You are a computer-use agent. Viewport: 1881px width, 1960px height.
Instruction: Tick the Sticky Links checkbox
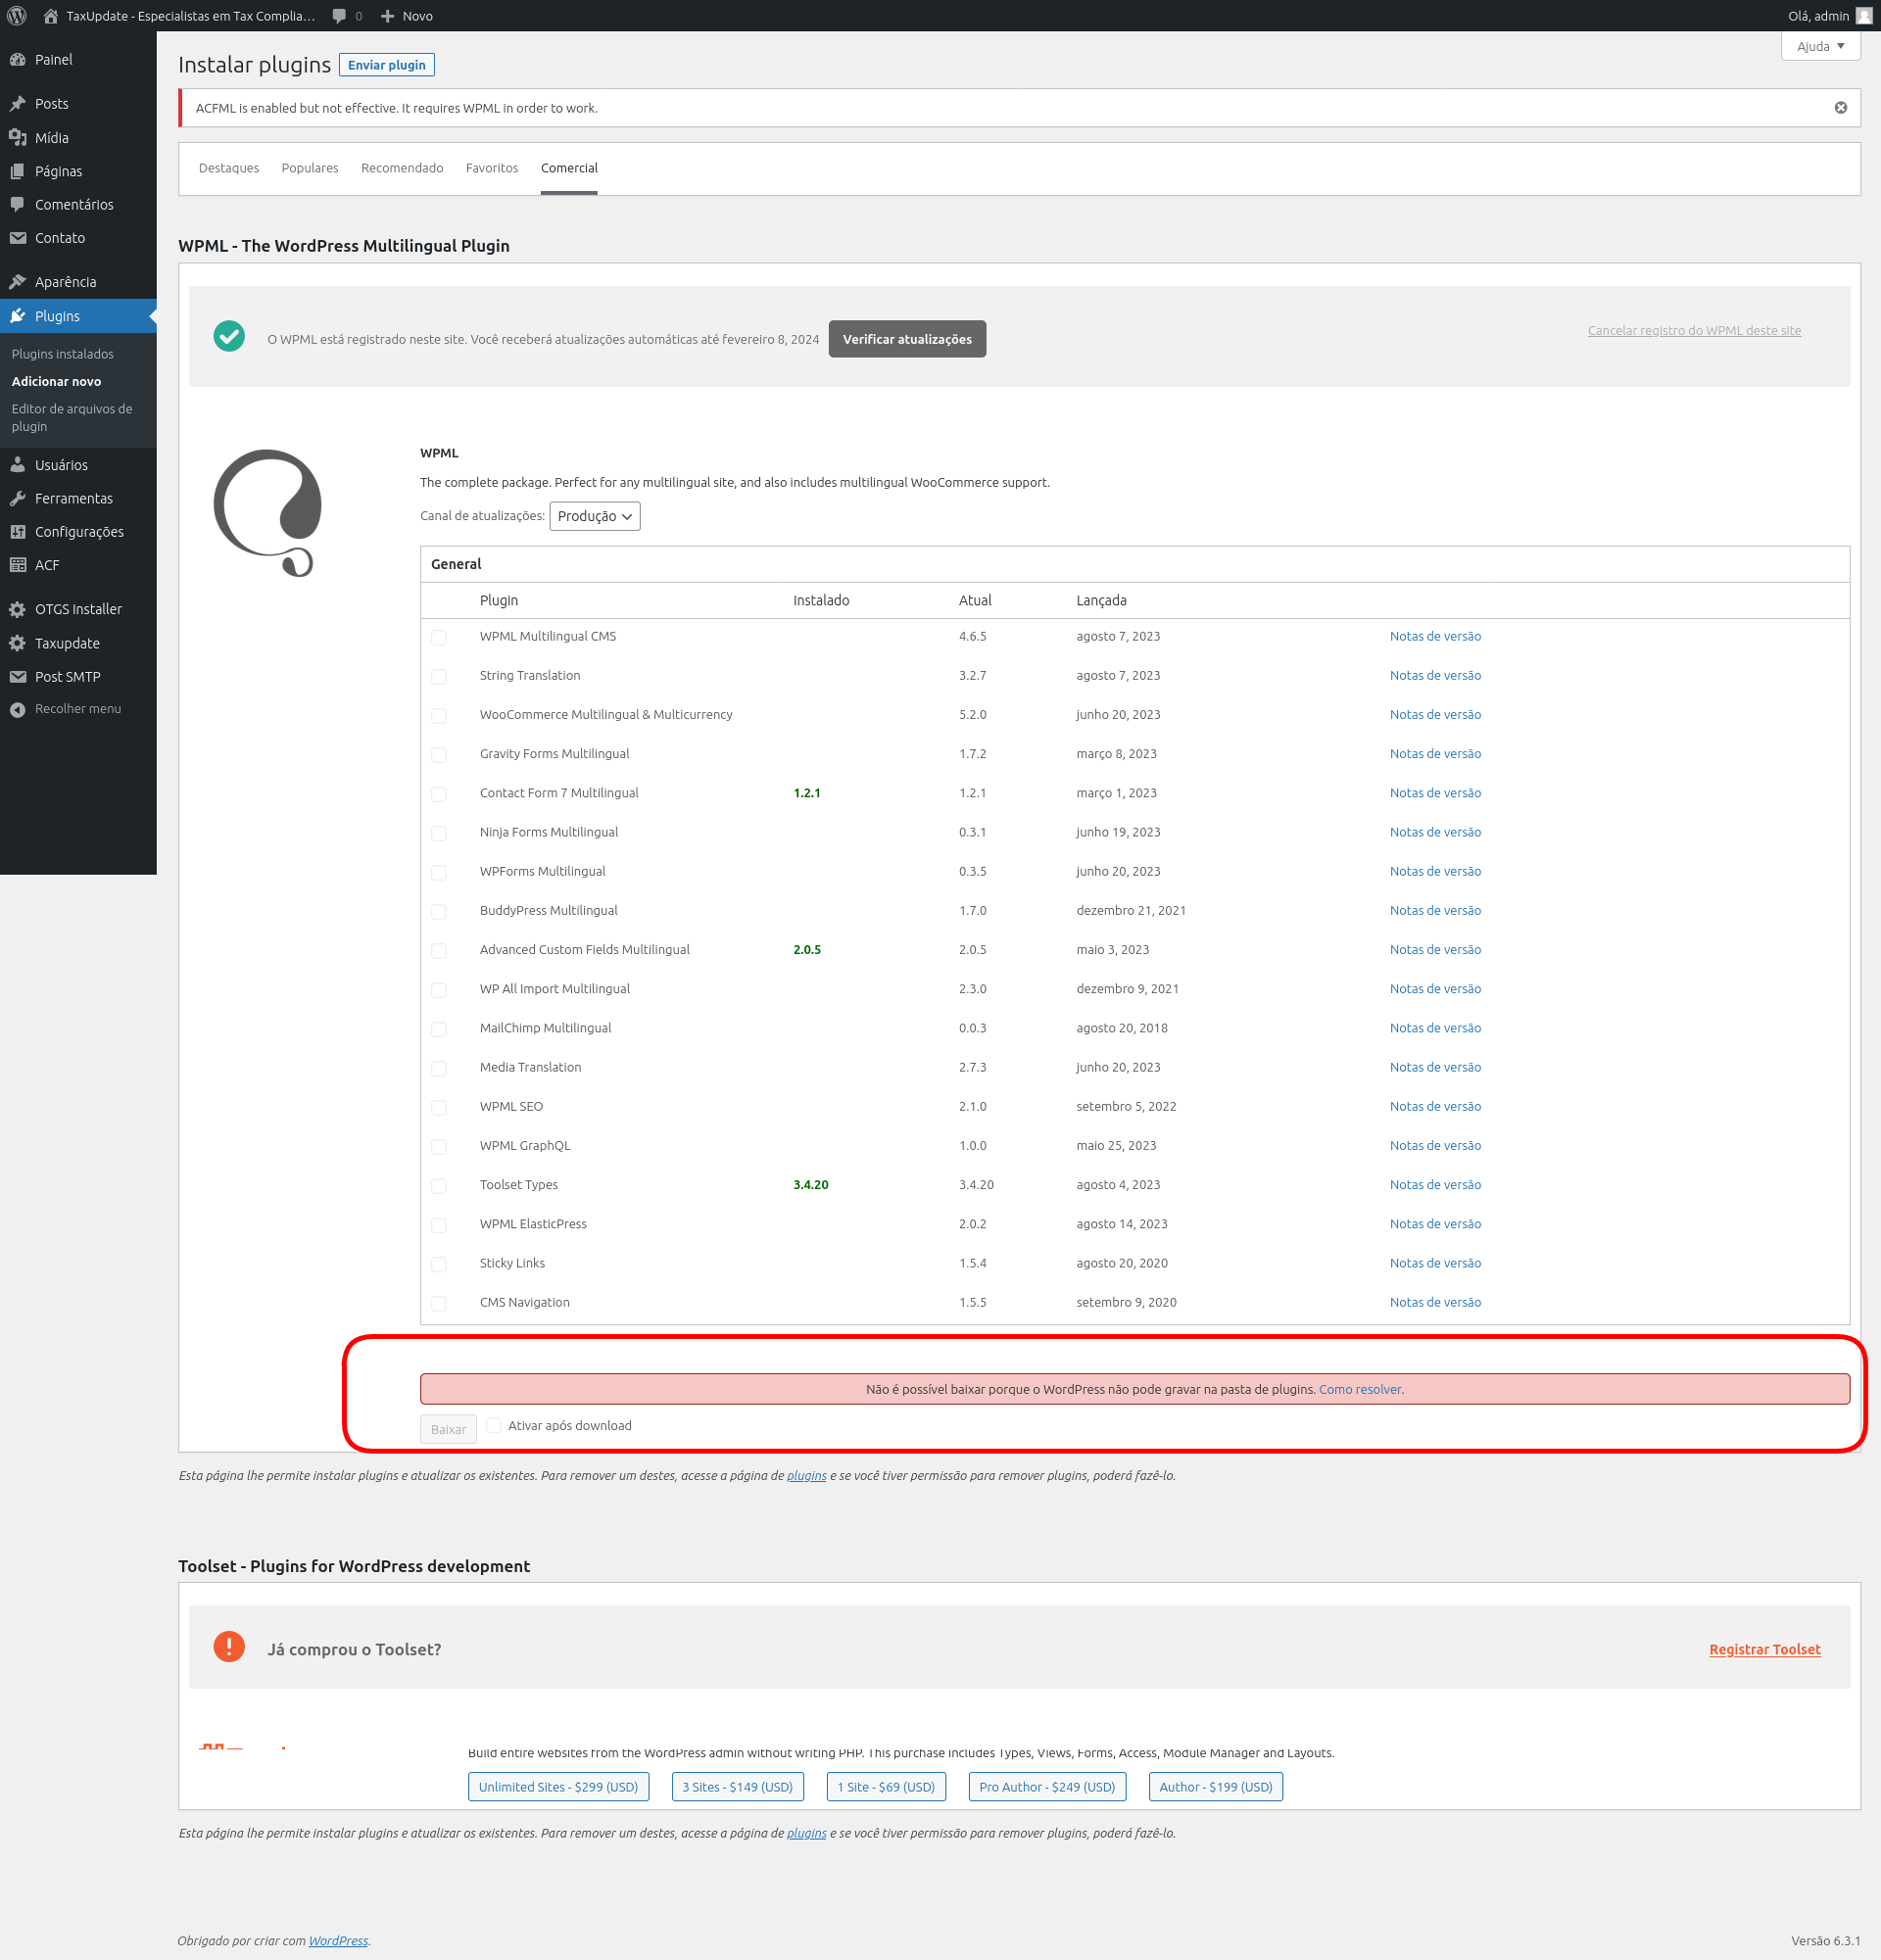click(x=439, y=1264)
